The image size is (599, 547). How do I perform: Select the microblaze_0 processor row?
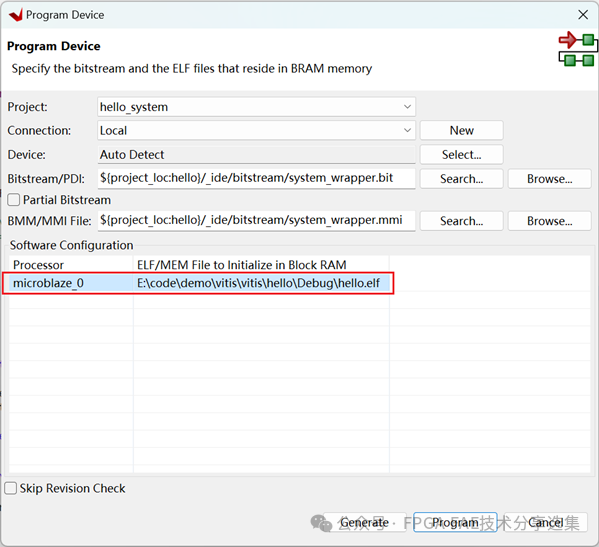(198, 283)
